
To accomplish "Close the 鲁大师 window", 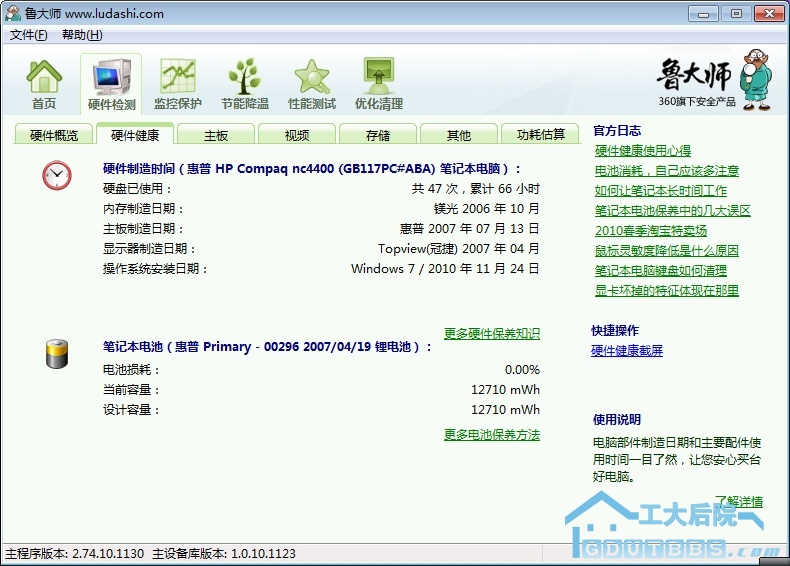I will (x=769, y=14).
